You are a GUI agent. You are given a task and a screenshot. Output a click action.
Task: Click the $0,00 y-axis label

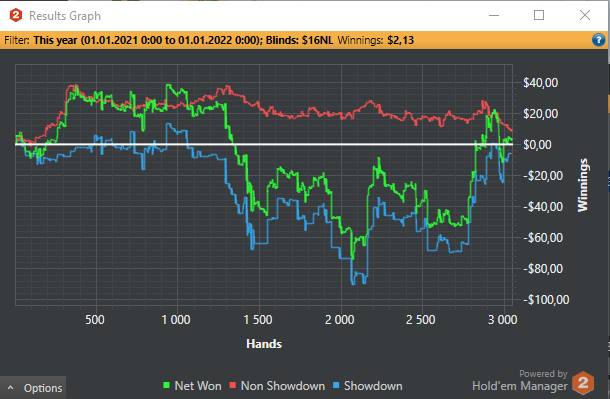coord(537,145)
